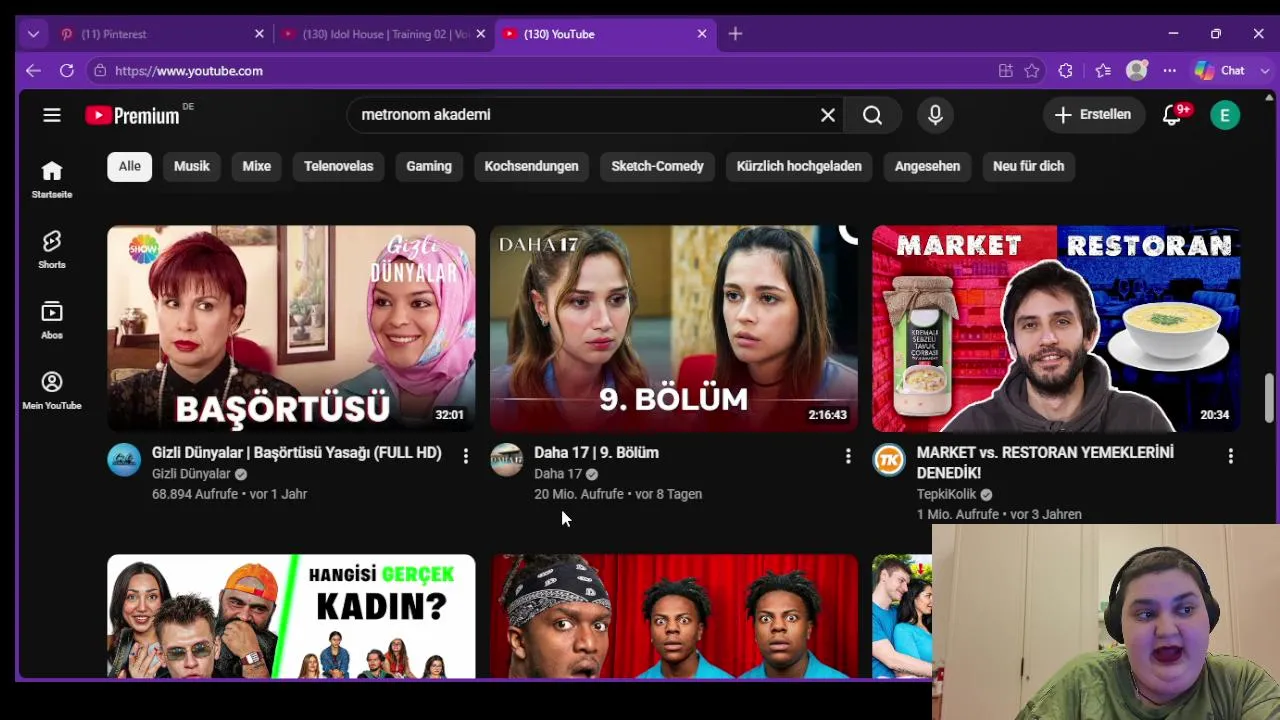Filter by the Gaming chip
Image resolution: width=1280 pixels, height=720 pixels.
(429, 166)
